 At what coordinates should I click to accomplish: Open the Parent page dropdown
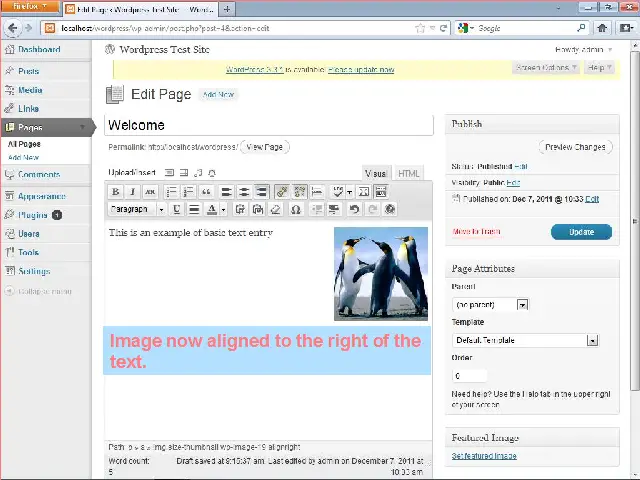[x=490, y=304]
